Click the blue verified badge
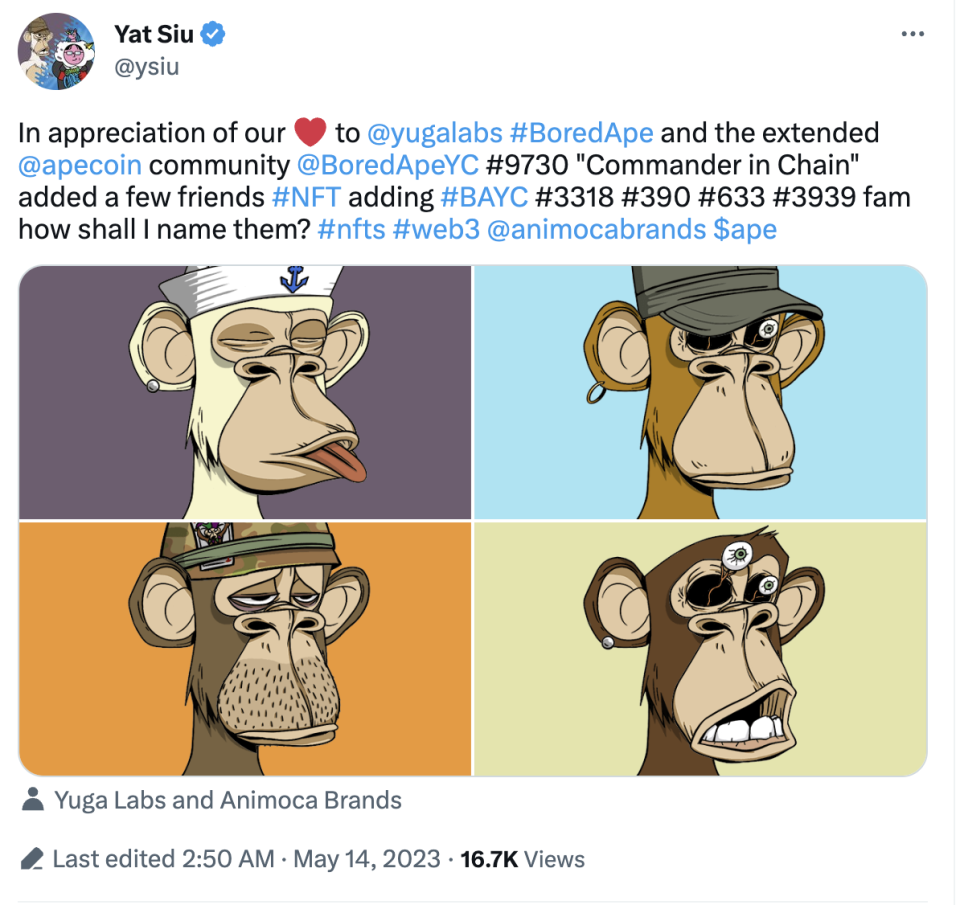 pos(213,36)
